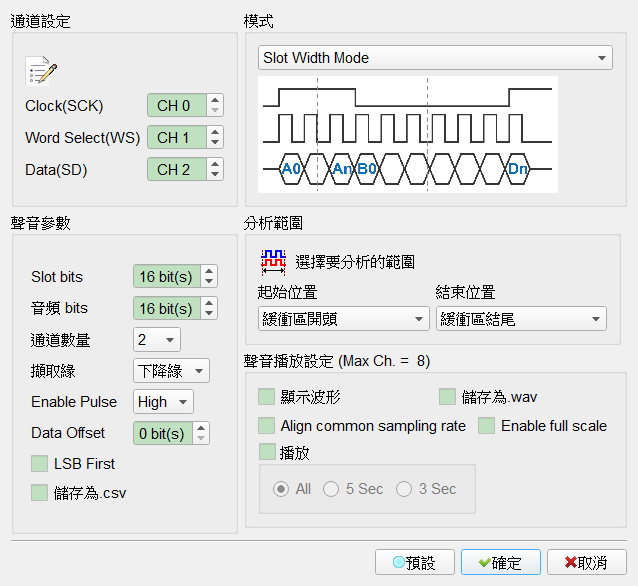
Task: Select the All playback radio button
Action: pyautogui.click(x=281, y=489)
